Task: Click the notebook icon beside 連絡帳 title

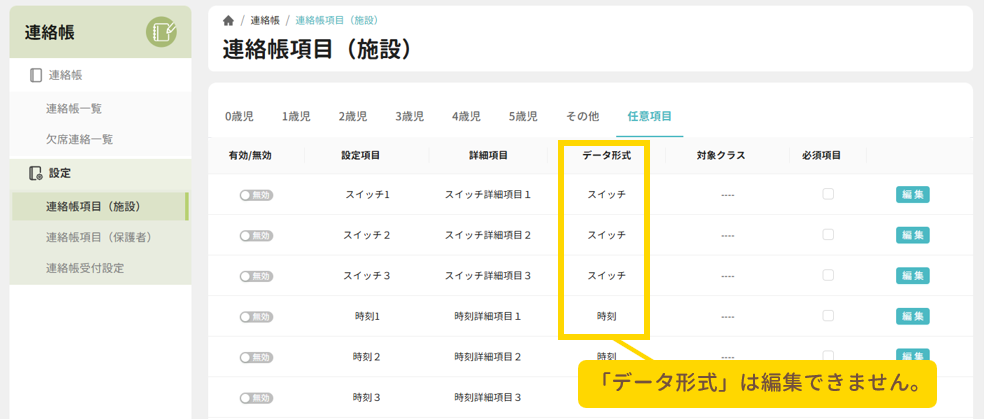Action: click(x=161, y=33)
